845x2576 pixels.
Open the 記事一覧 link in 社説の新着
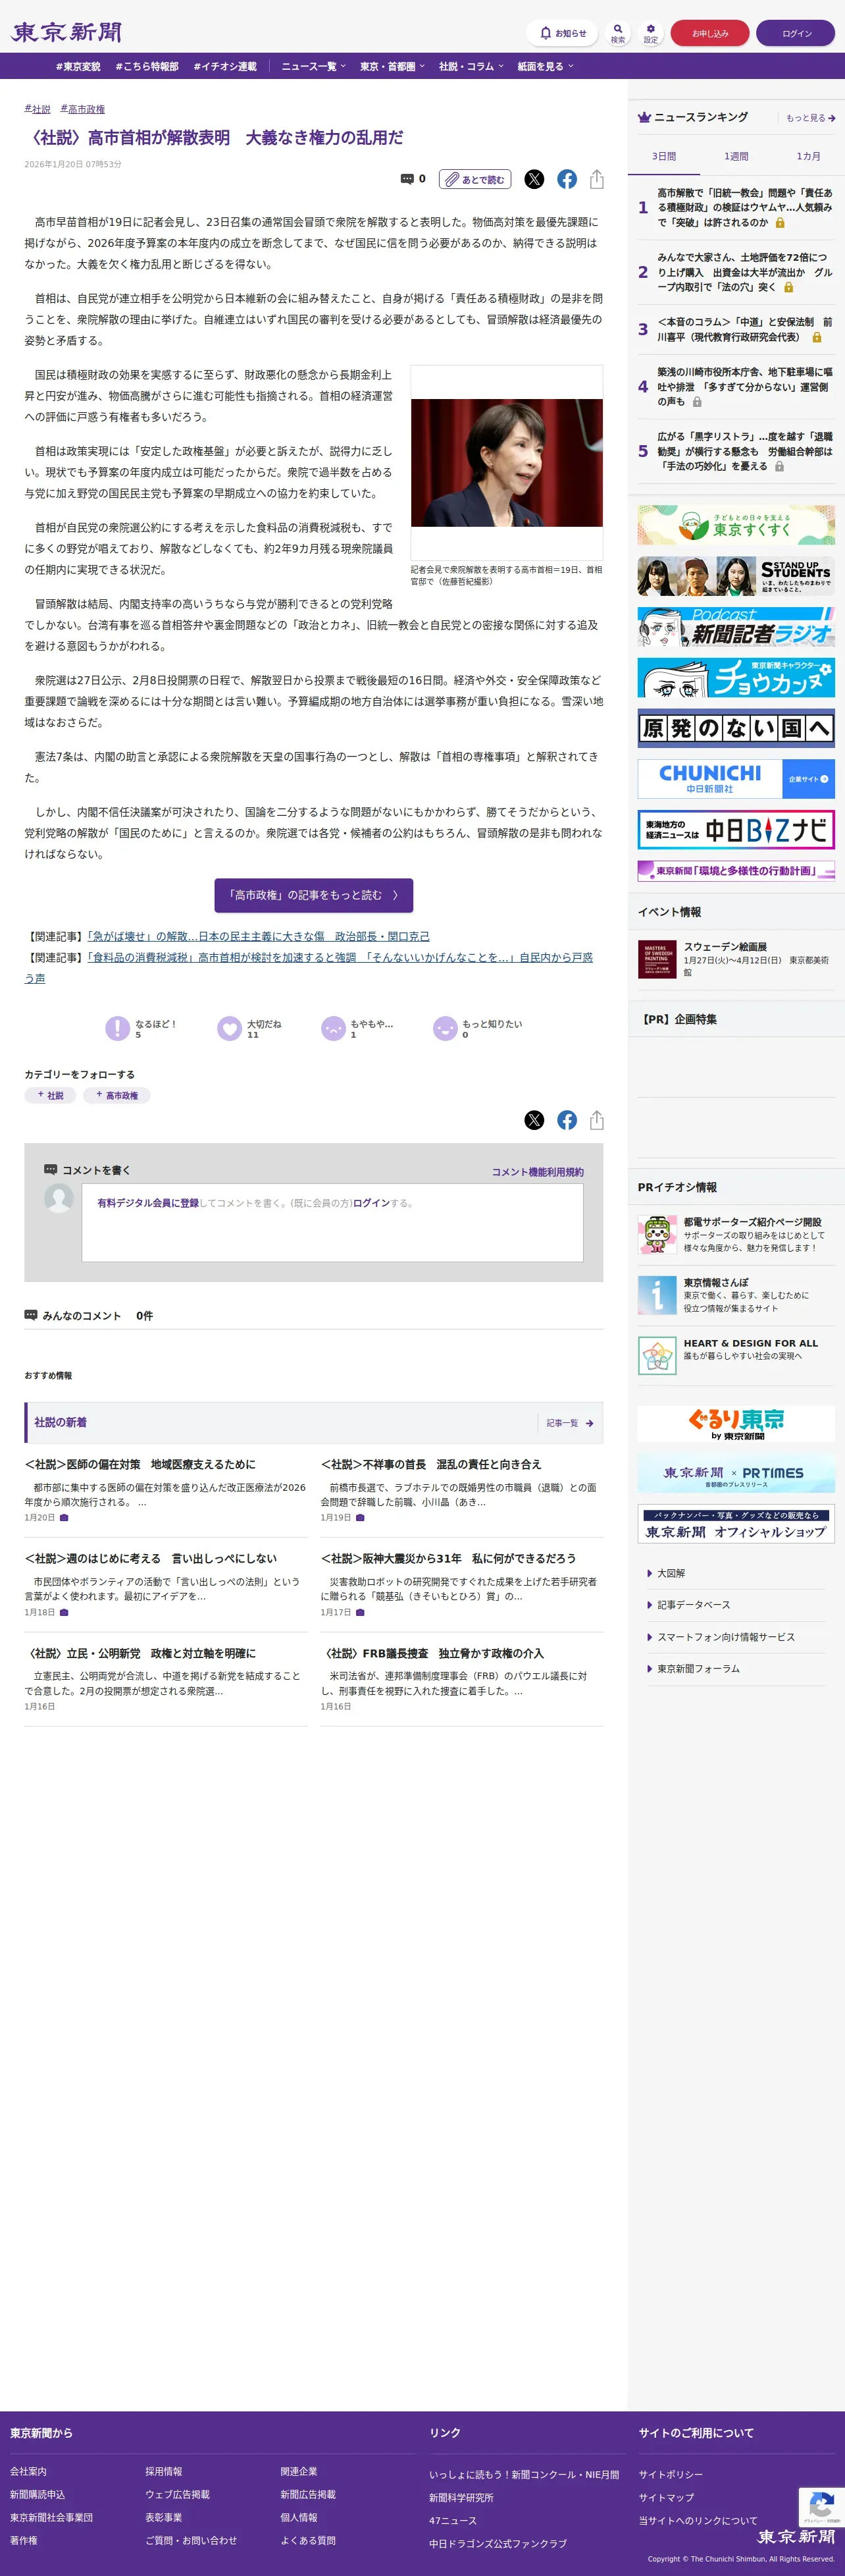(570, 1423)
